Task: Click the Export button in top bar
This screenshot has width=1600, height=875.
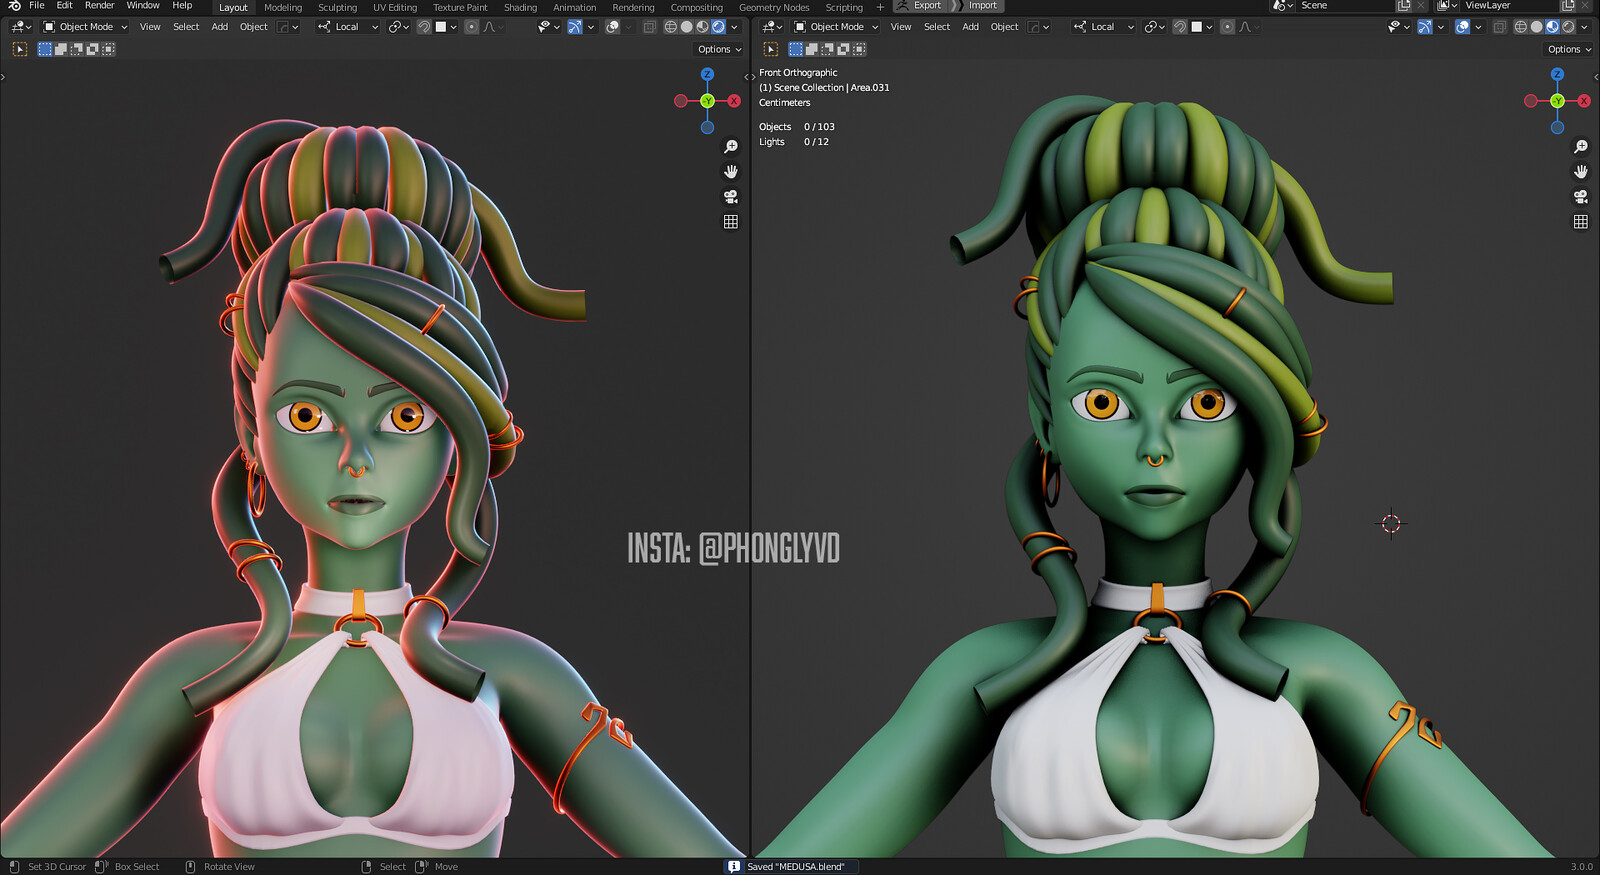Action: pyautogui.click(x=919, y=6)
